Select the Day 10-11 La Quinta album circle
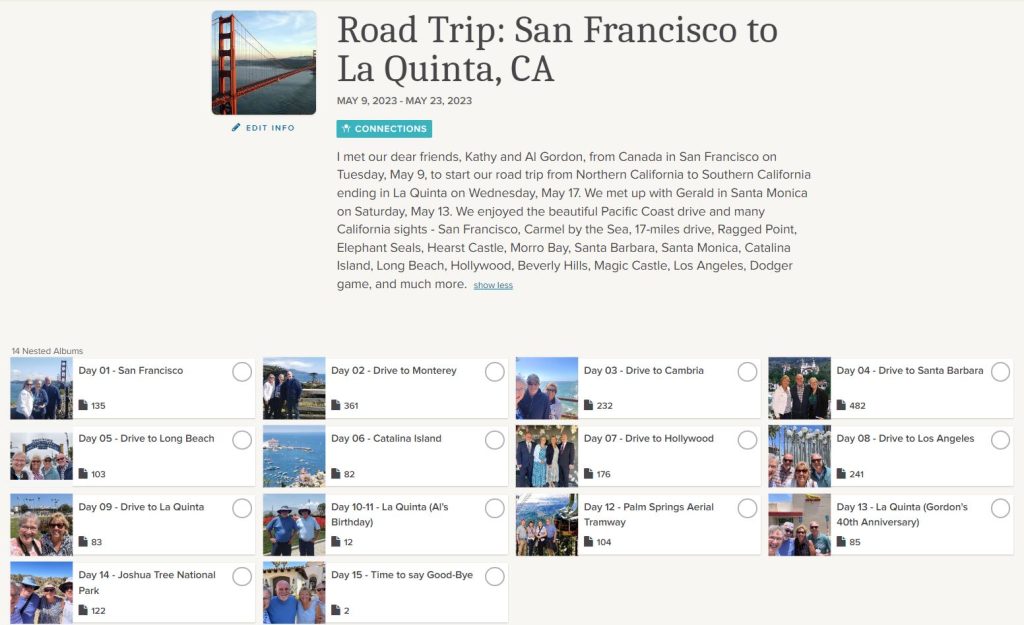The height and width of the screenshot is (625, 1024). [494, 508]
